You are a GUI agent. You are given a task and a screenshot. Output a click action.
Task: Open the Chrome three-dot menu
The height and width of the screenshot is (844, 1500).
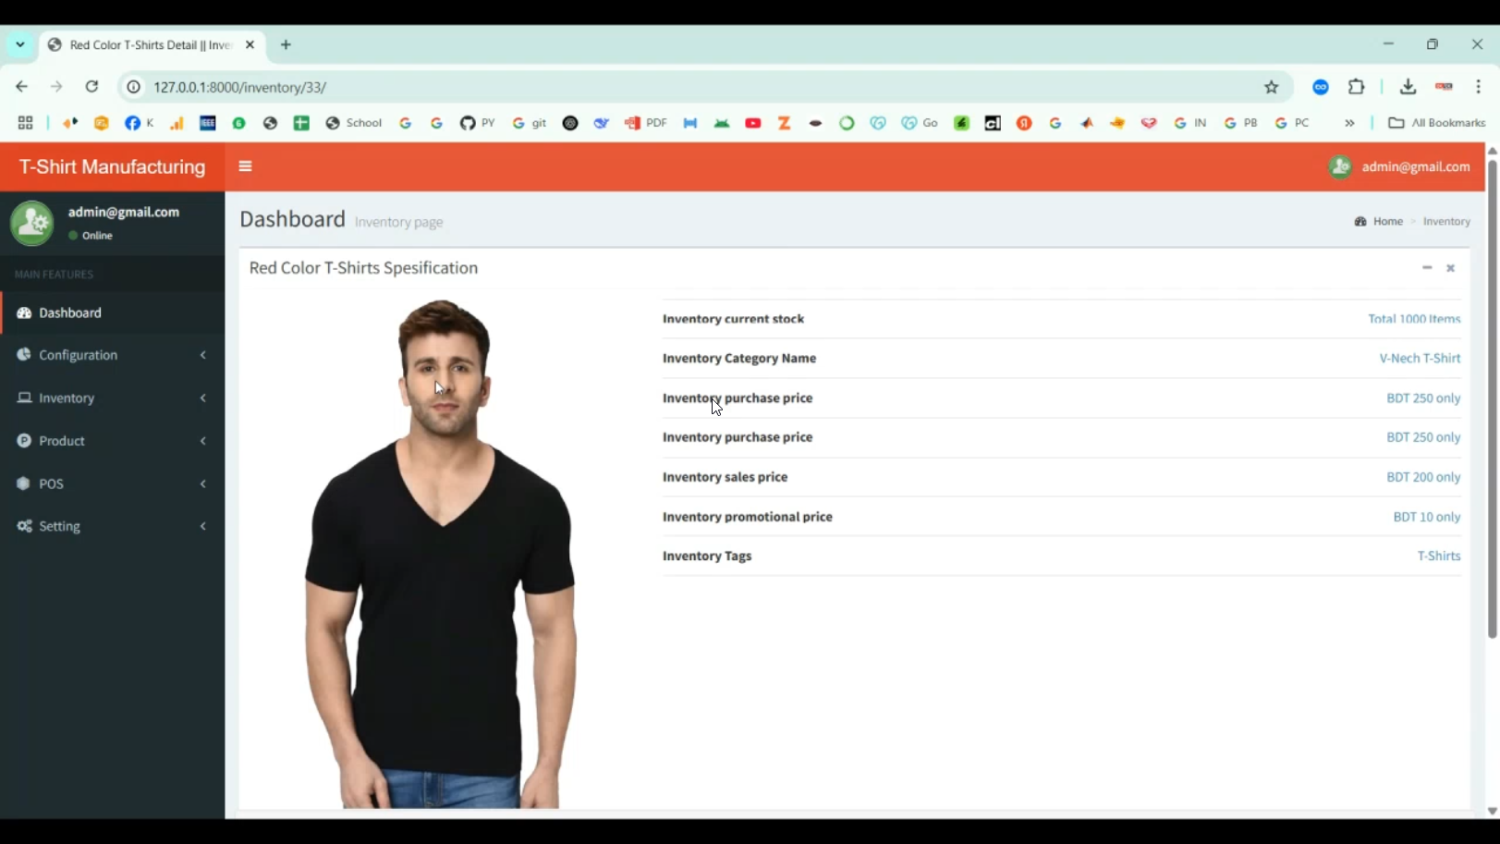pos(1478,87)
